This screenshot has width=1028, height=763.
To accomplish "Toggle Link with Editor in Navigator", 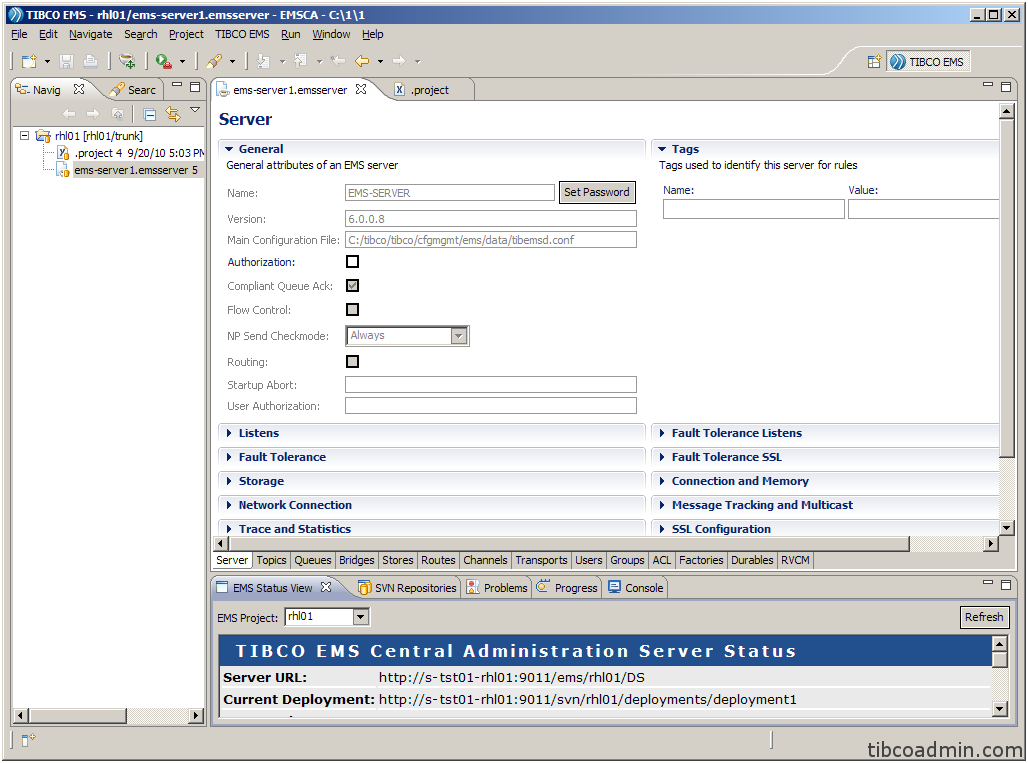I will tap(172, 114).
